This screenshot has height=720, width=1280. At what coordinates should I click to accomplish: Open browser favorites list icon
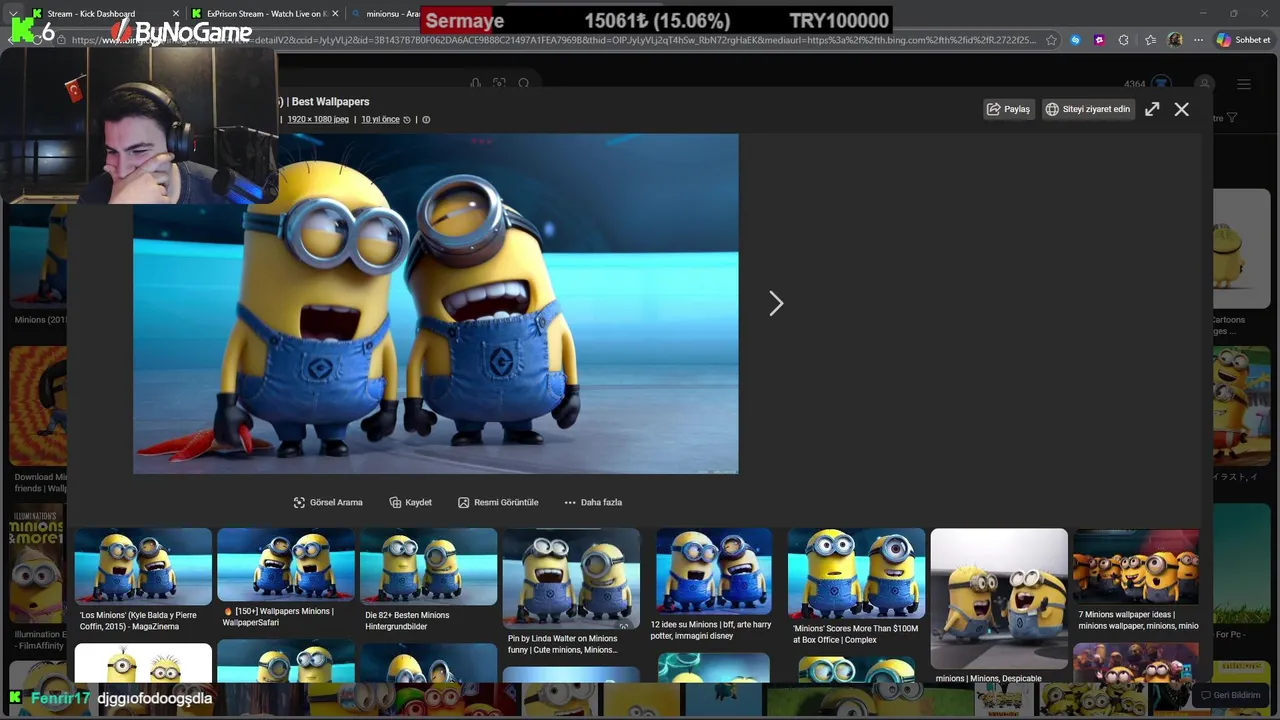point(1150,40)
